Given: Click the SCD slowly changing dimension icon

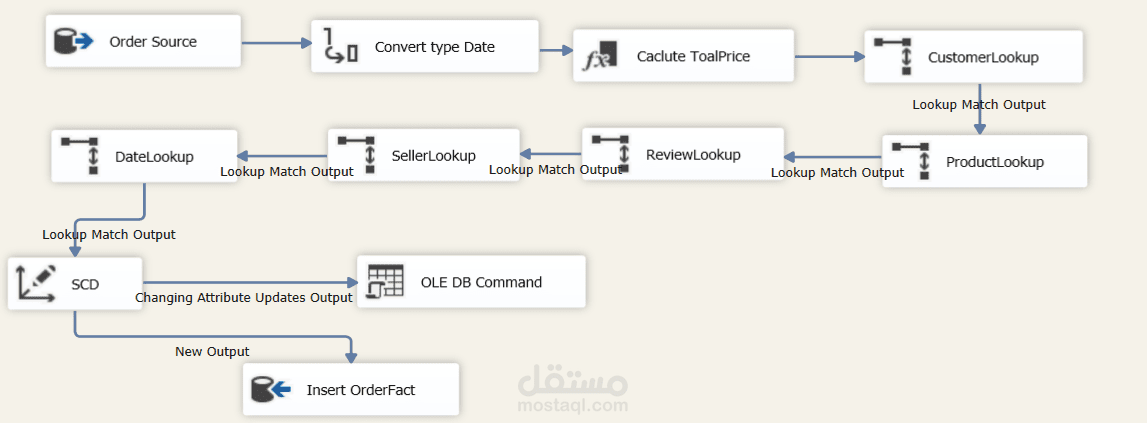Looking at the screenshot, I should pyautogui.click(x=38, y=283).
